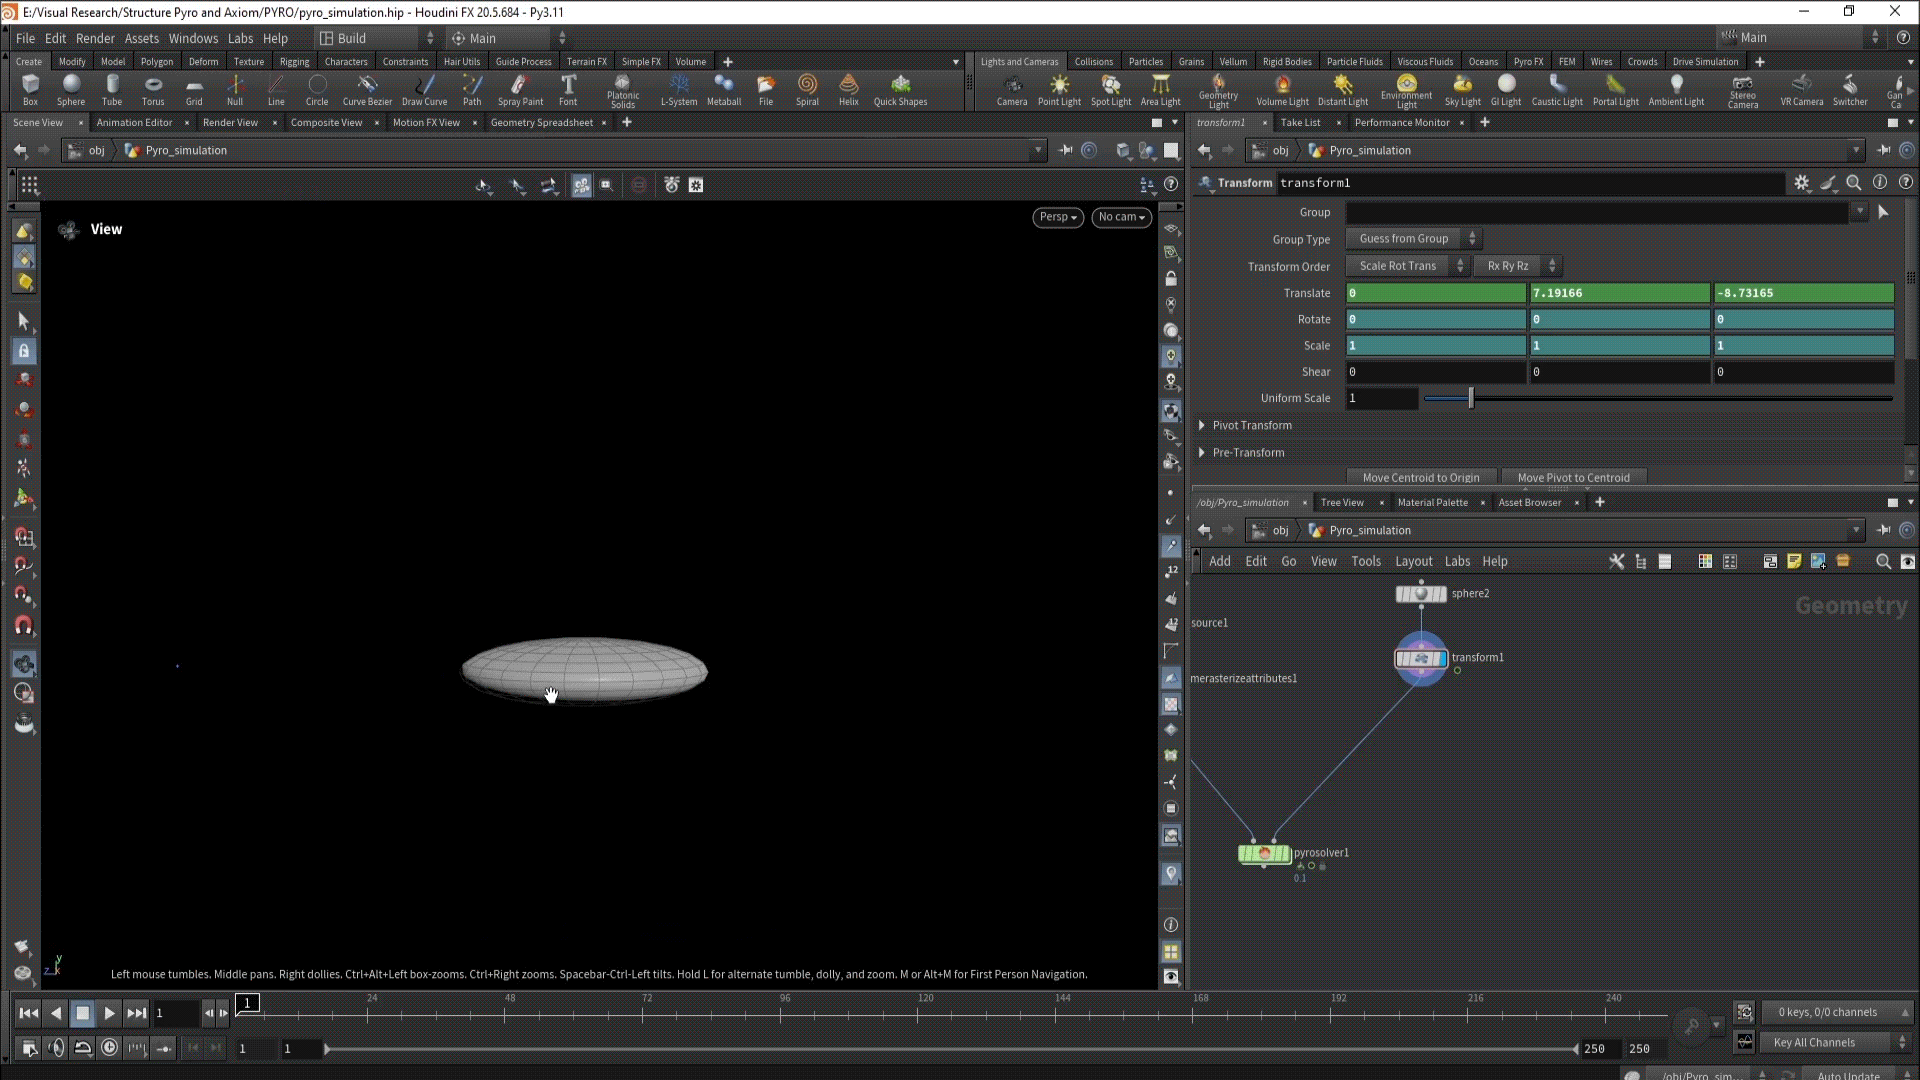Open the Persp viewport camera menu
This screenshot has width=1920, height=1080.
[x=1057, y=217]
